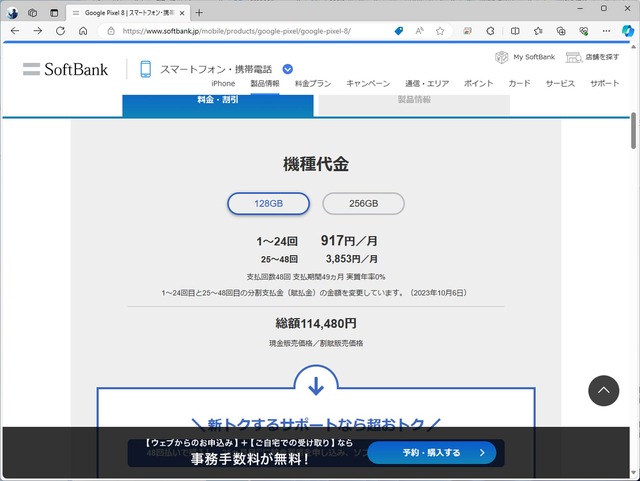Viewport: 640px width, 481px height.
Task: Open the 料金プラン menu item
Action: (313, 83)
